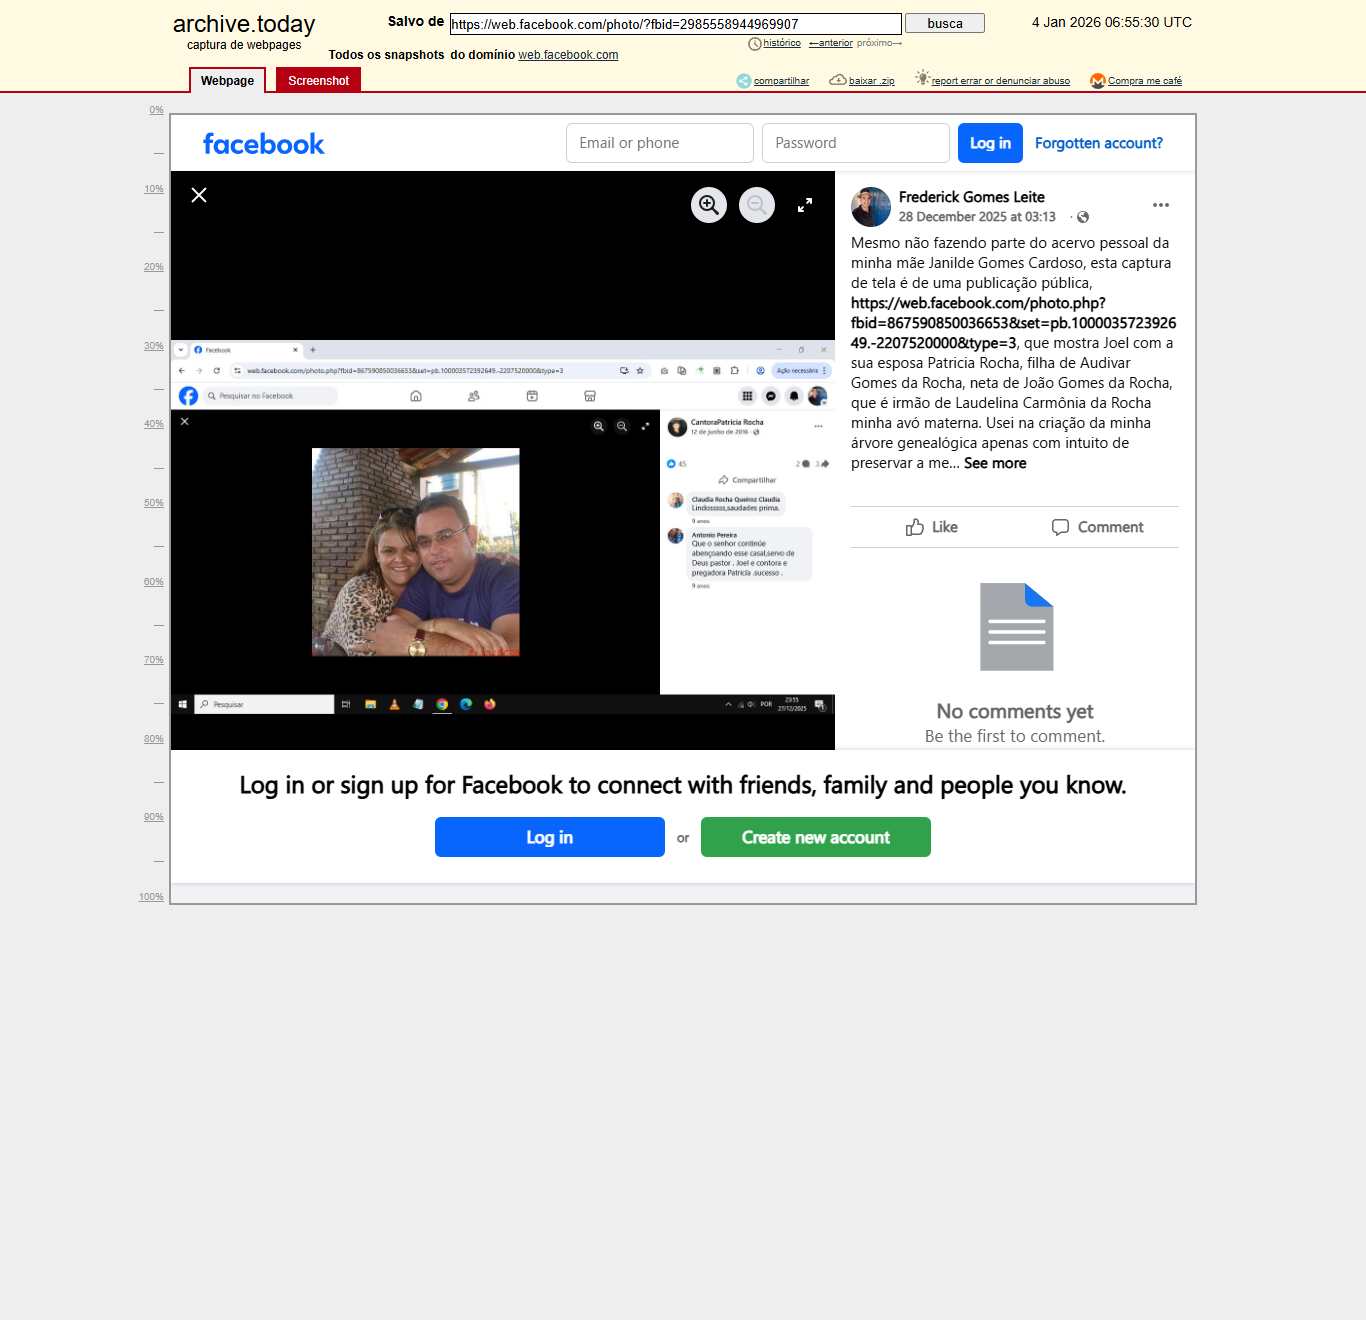Jump to the 50% page position marker

click(x=153, y=503)
